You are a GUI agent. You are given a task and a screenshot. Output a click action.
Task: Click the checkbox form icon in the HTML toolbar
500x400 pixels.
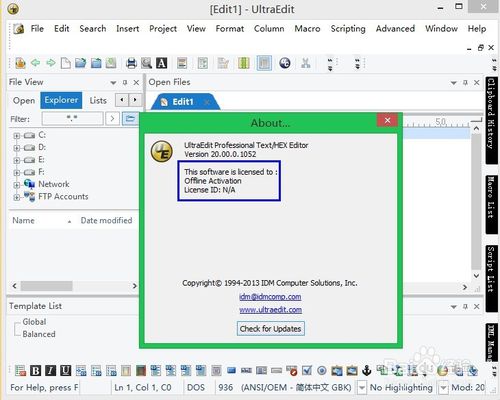[x=307, y=370]
